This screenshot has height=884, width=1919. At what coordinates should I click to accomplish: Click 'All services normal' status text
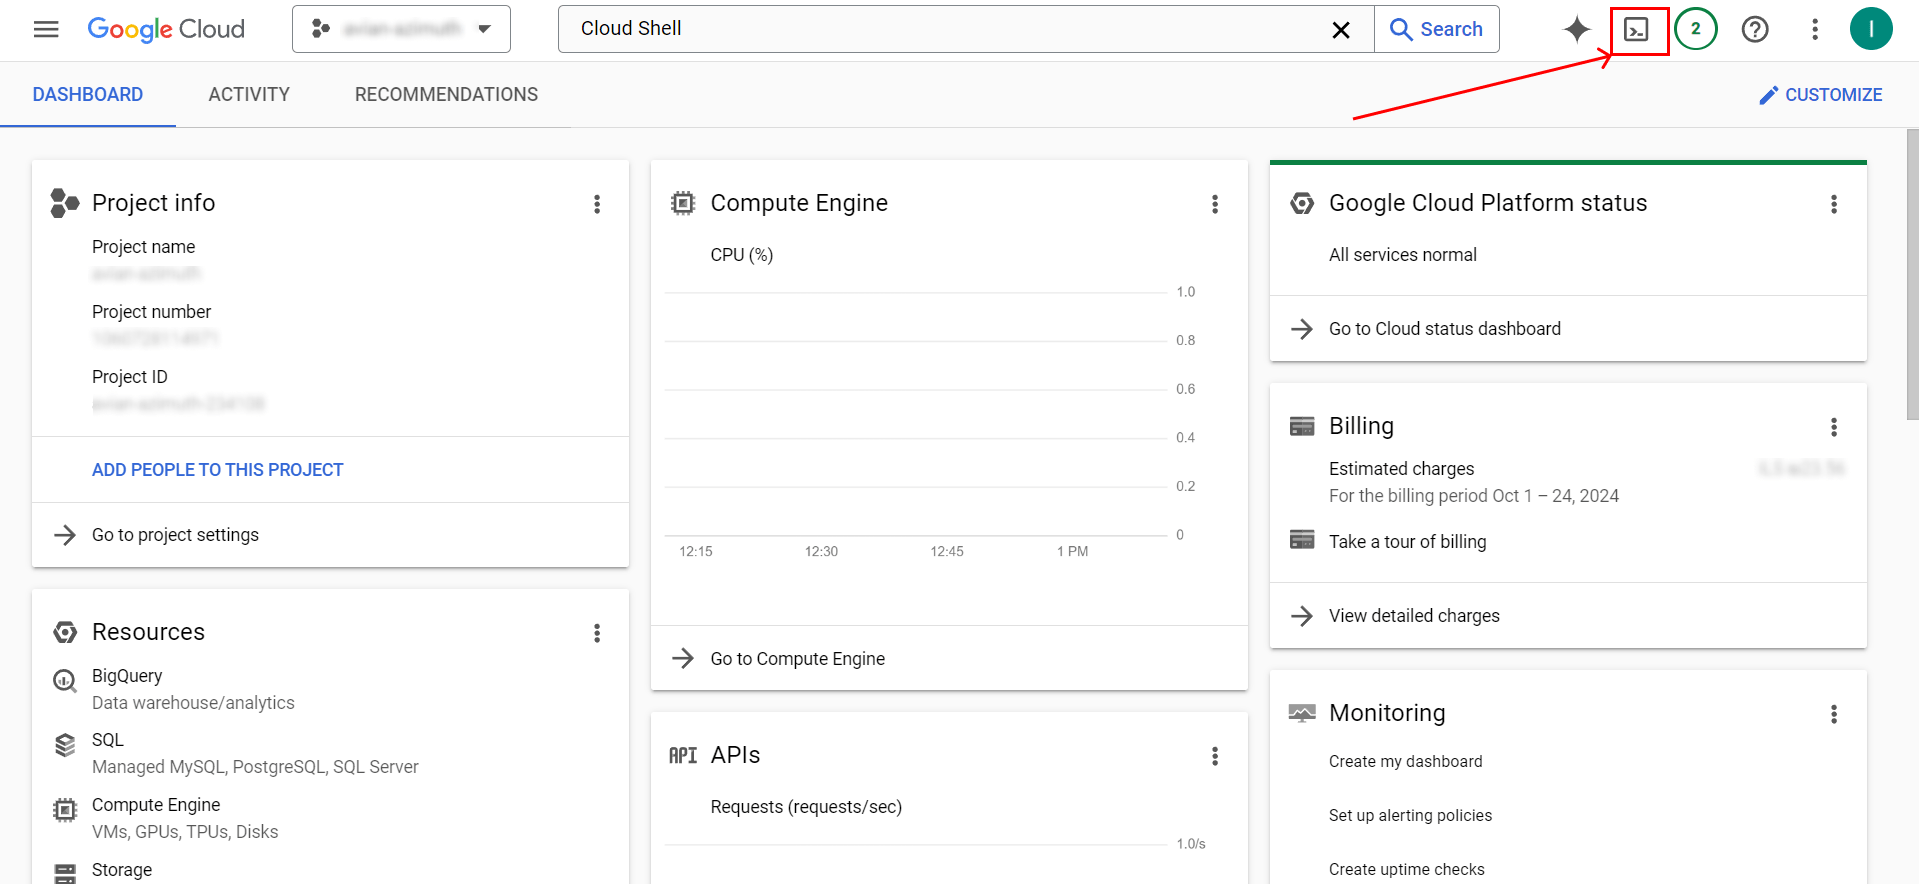1402,255
